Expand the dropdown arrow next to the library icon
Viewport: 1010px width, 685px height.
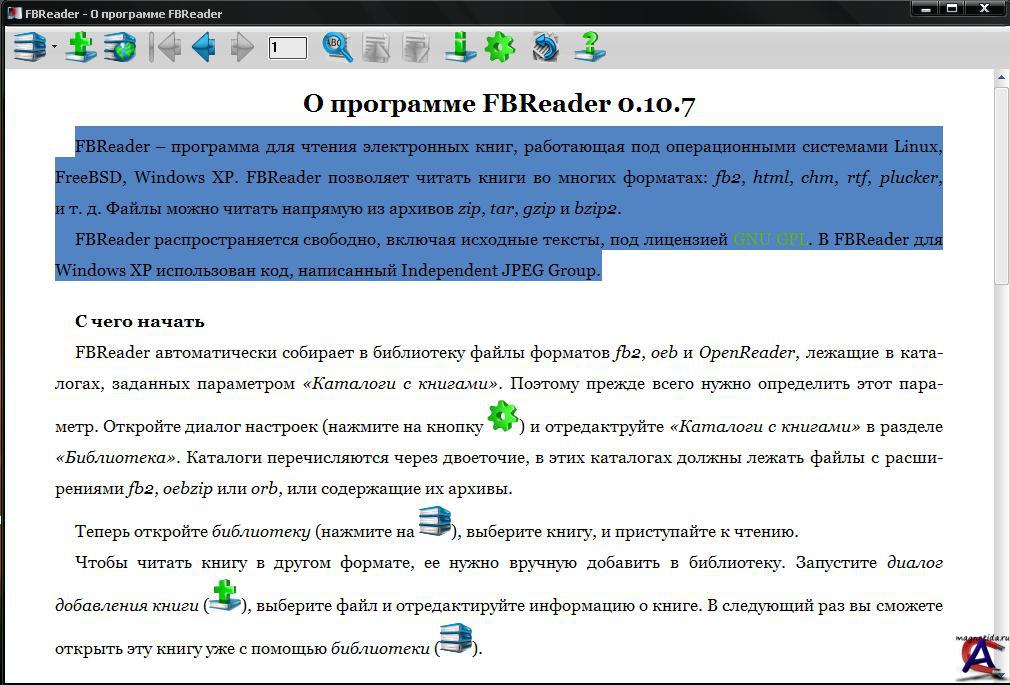(x=54, y=48)
